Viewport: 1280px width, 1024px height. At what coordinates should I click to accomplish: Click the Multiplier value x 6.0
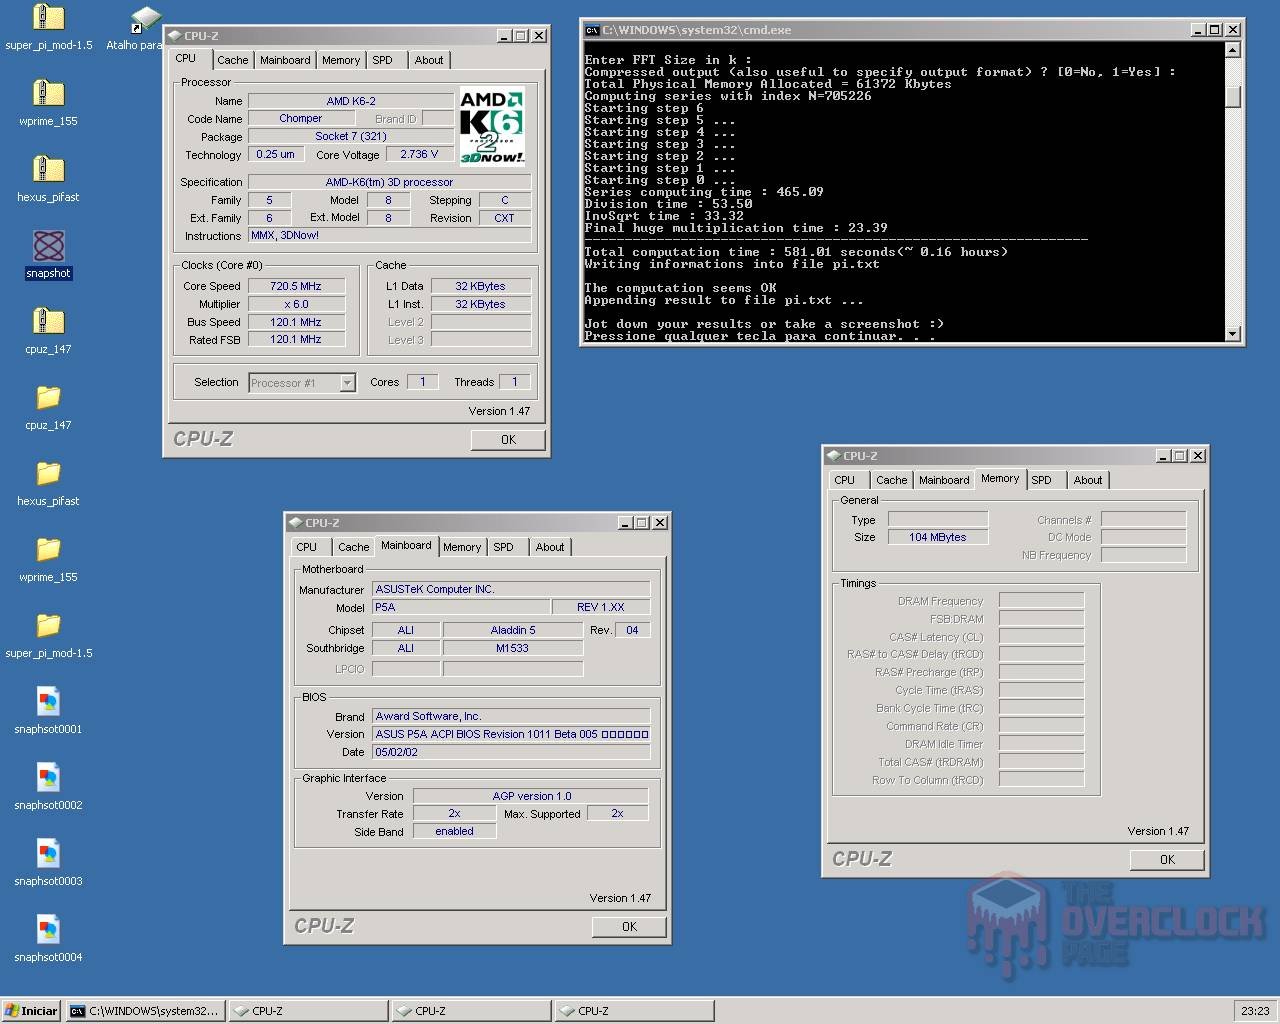[296, 304]
